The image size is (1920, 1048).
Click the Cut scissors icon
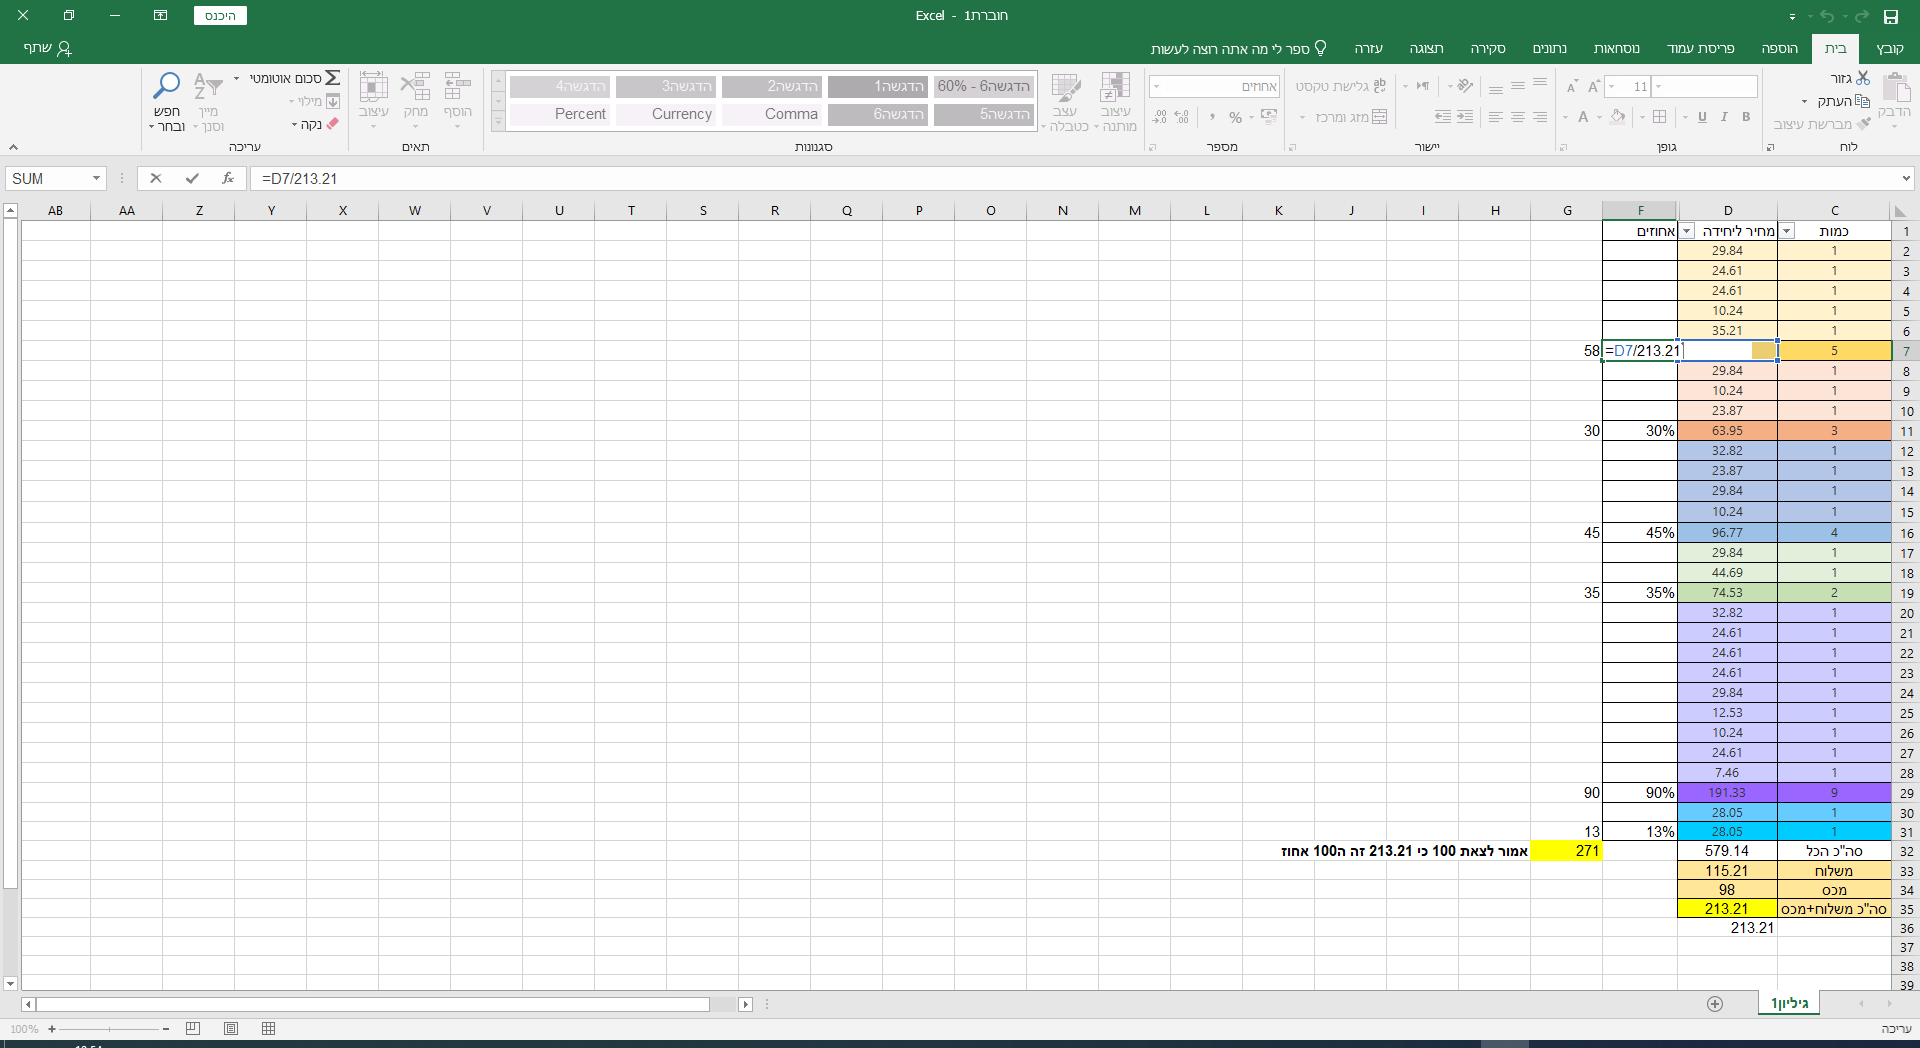(x=1863, y=78)
